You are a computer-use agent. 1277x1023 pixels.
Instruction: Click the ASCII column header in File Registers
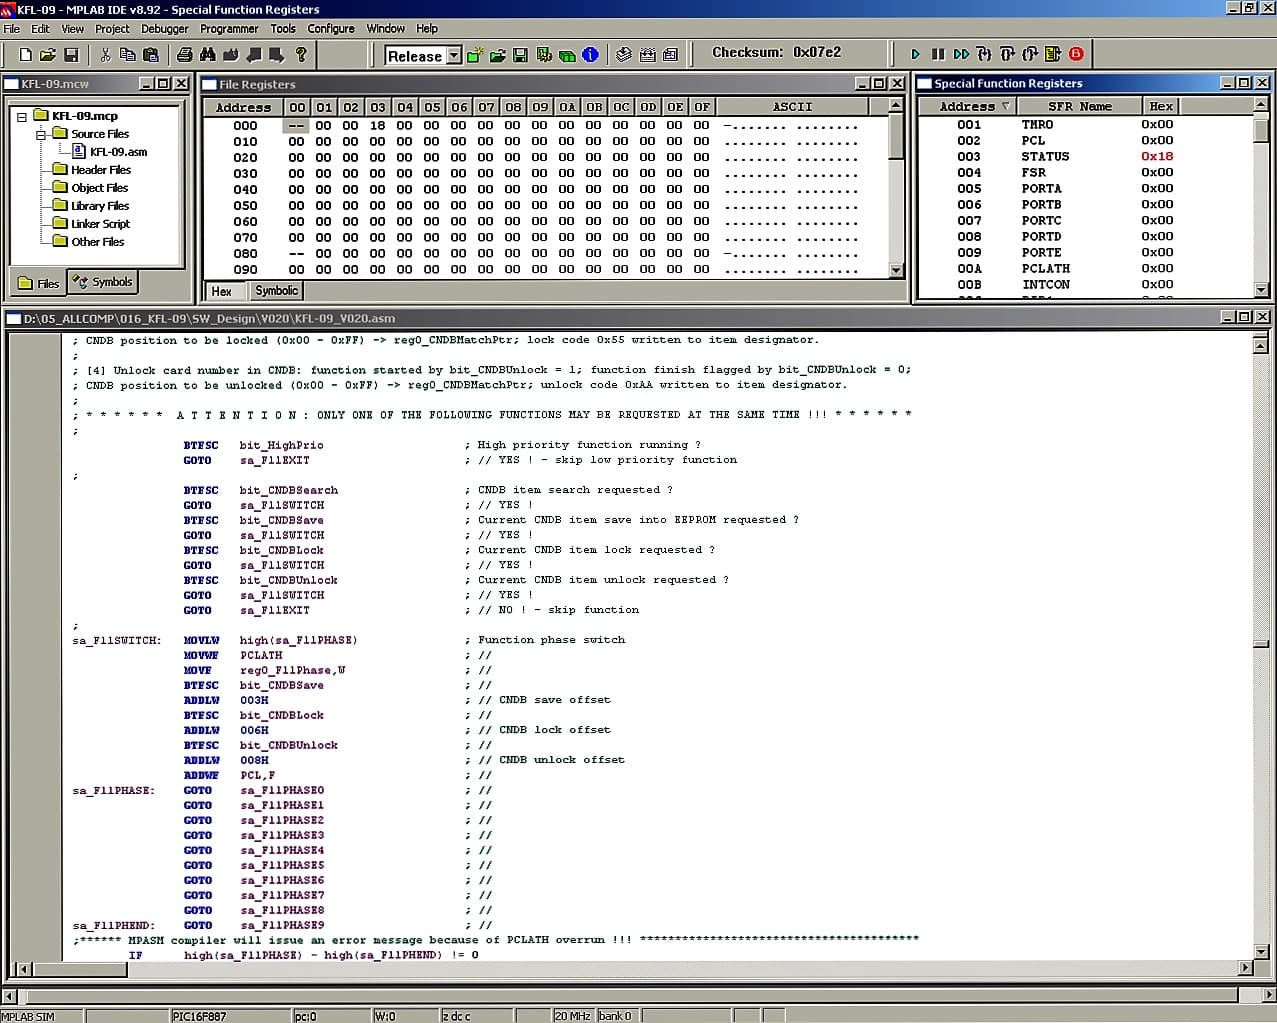(x=792, y=107)
